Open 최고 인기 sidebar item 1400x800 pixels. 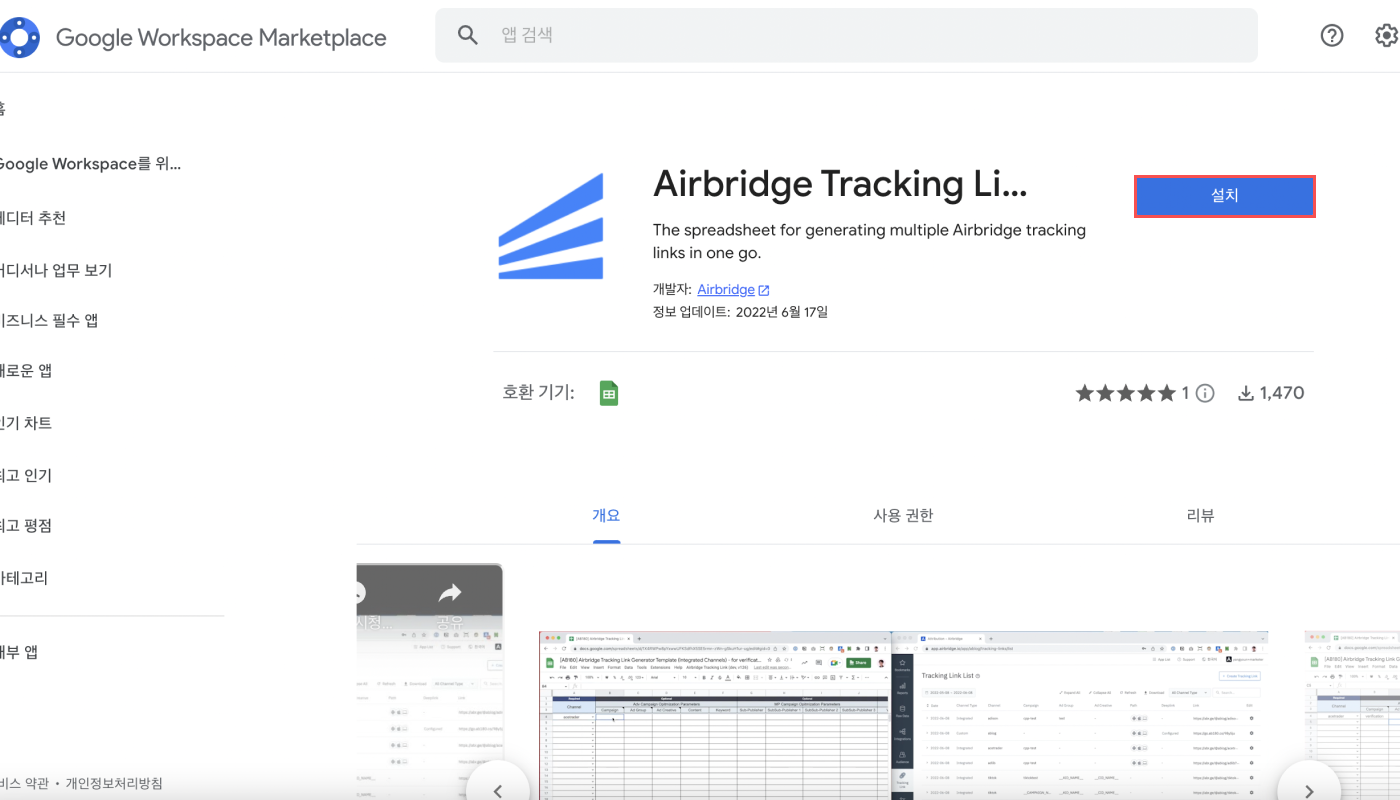[x=26, y=475]
